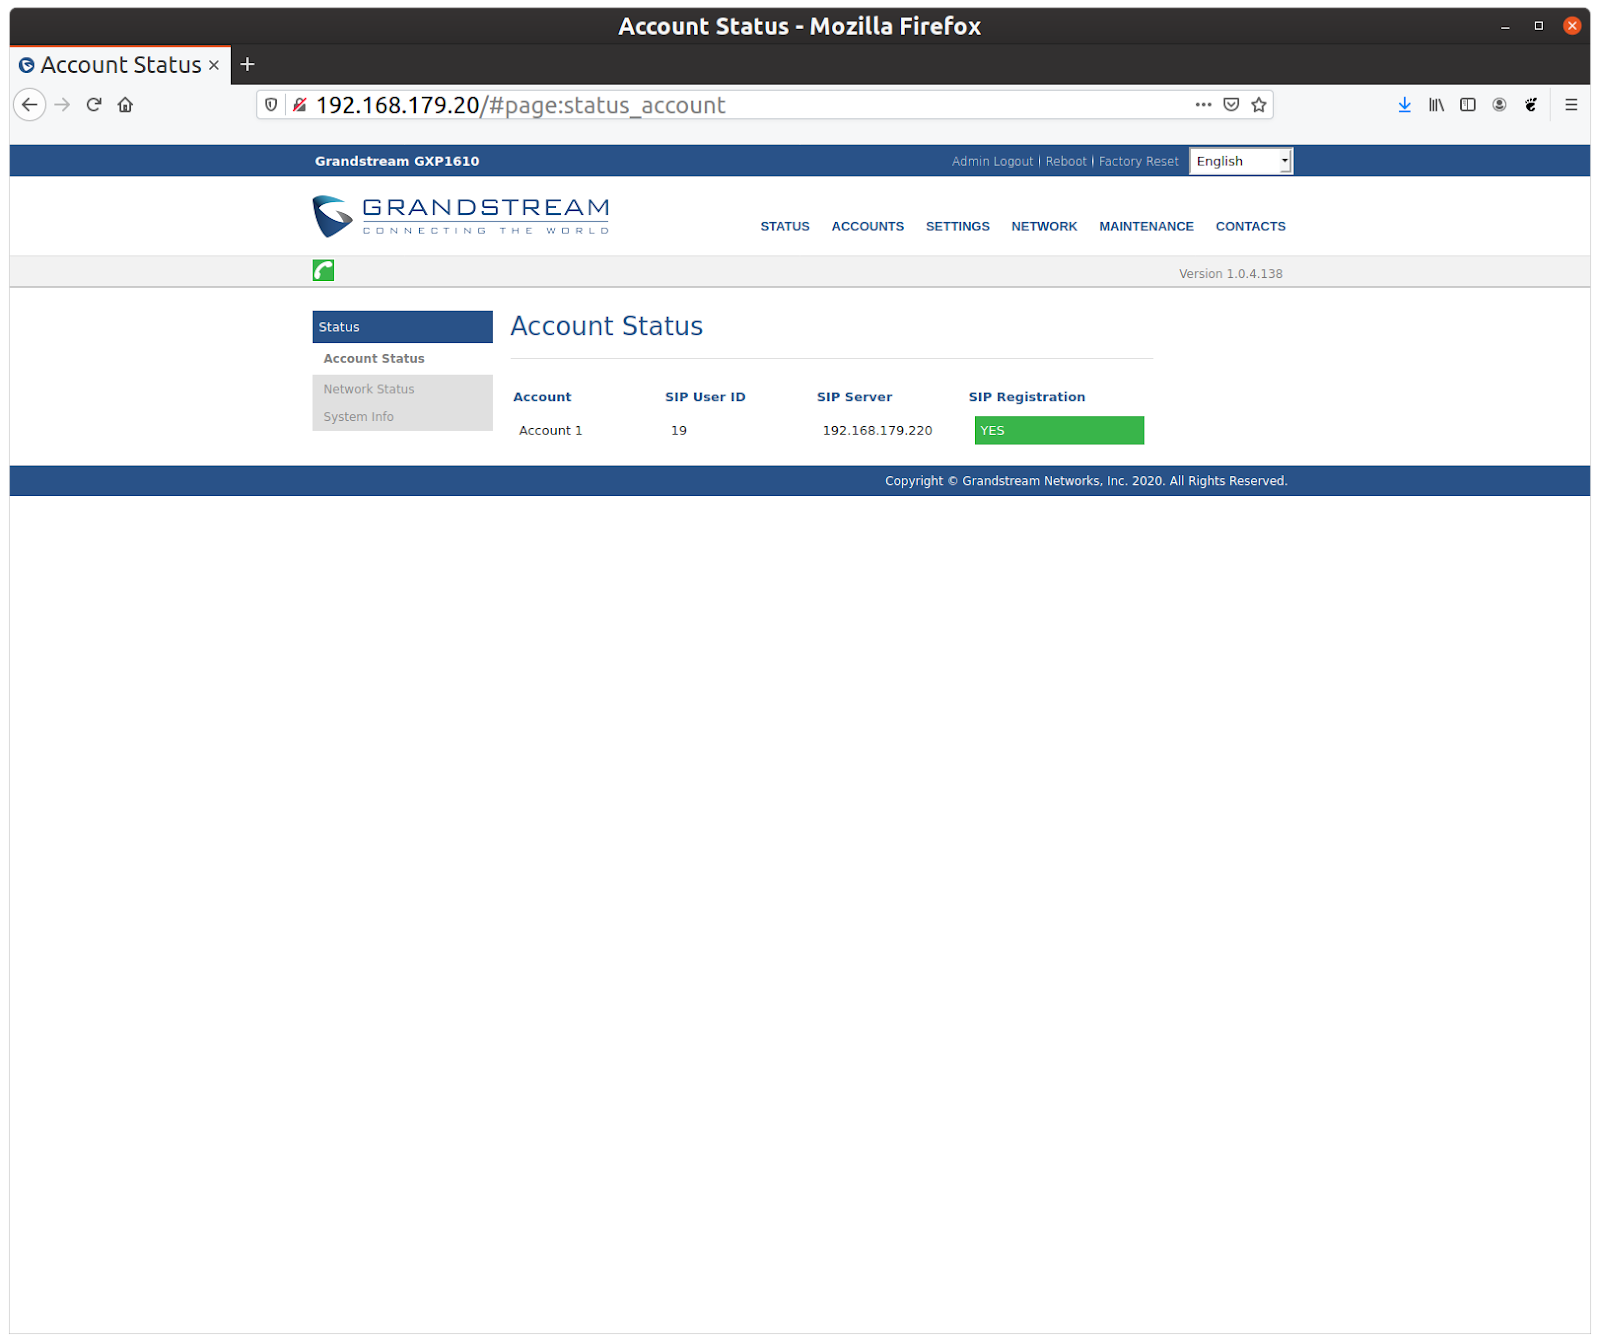
Task: Click SIP server 192.168.179.220
Action: pos(877,431)
